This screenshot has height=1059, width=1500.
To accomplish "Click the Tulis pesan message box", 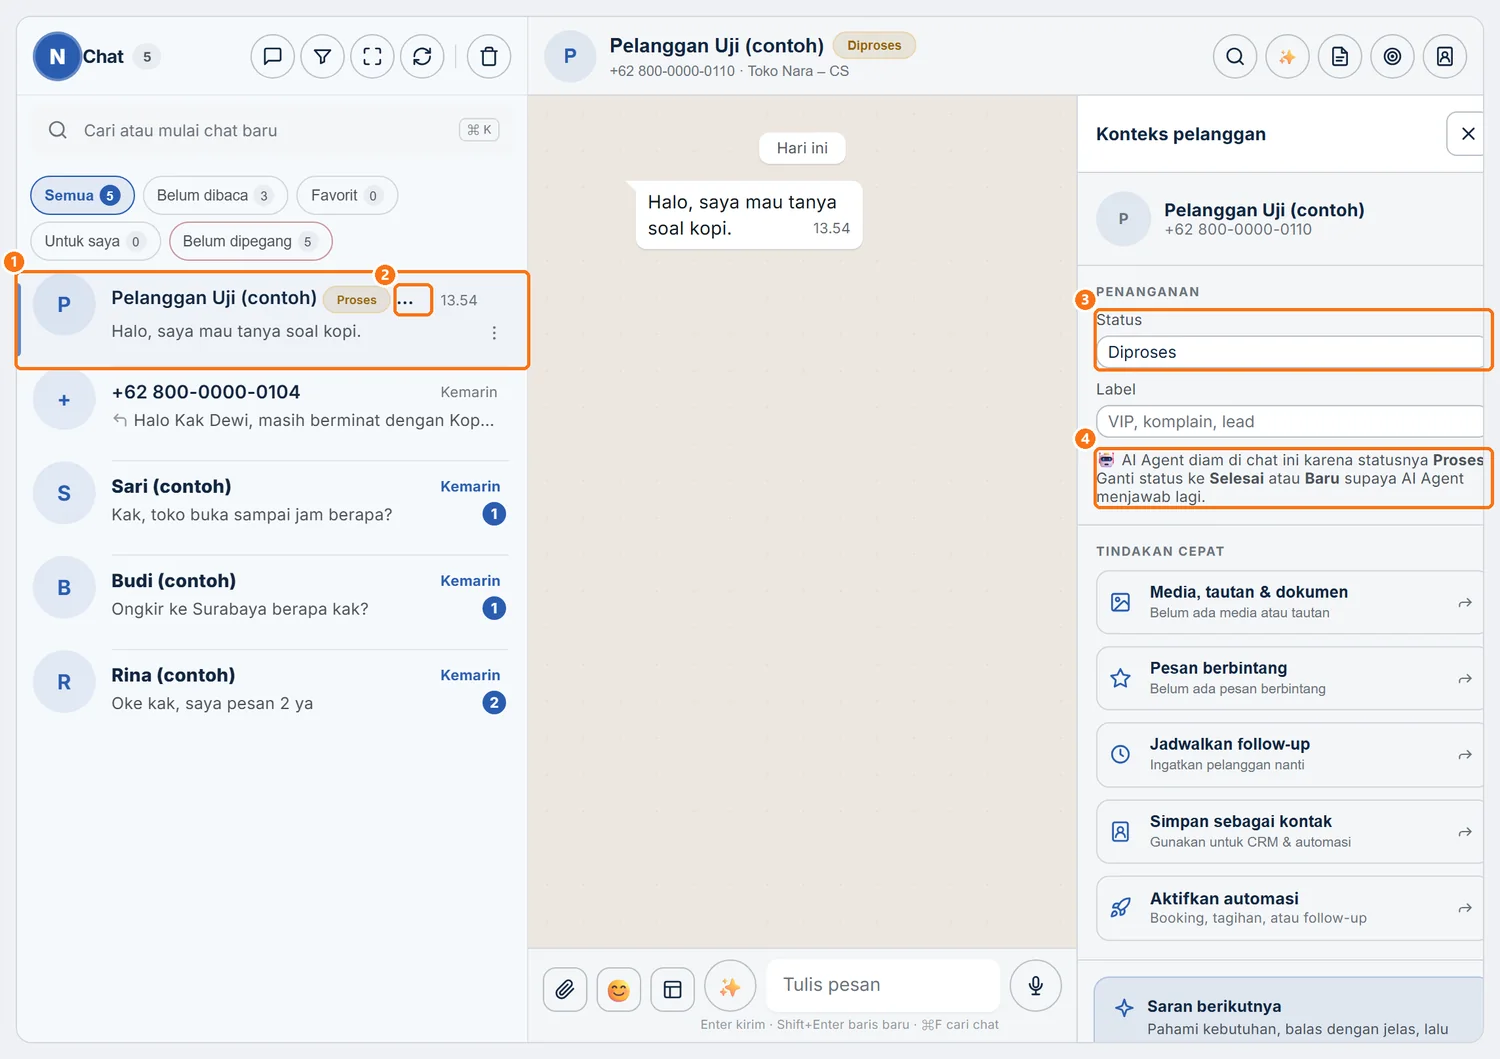I will 883,985.
